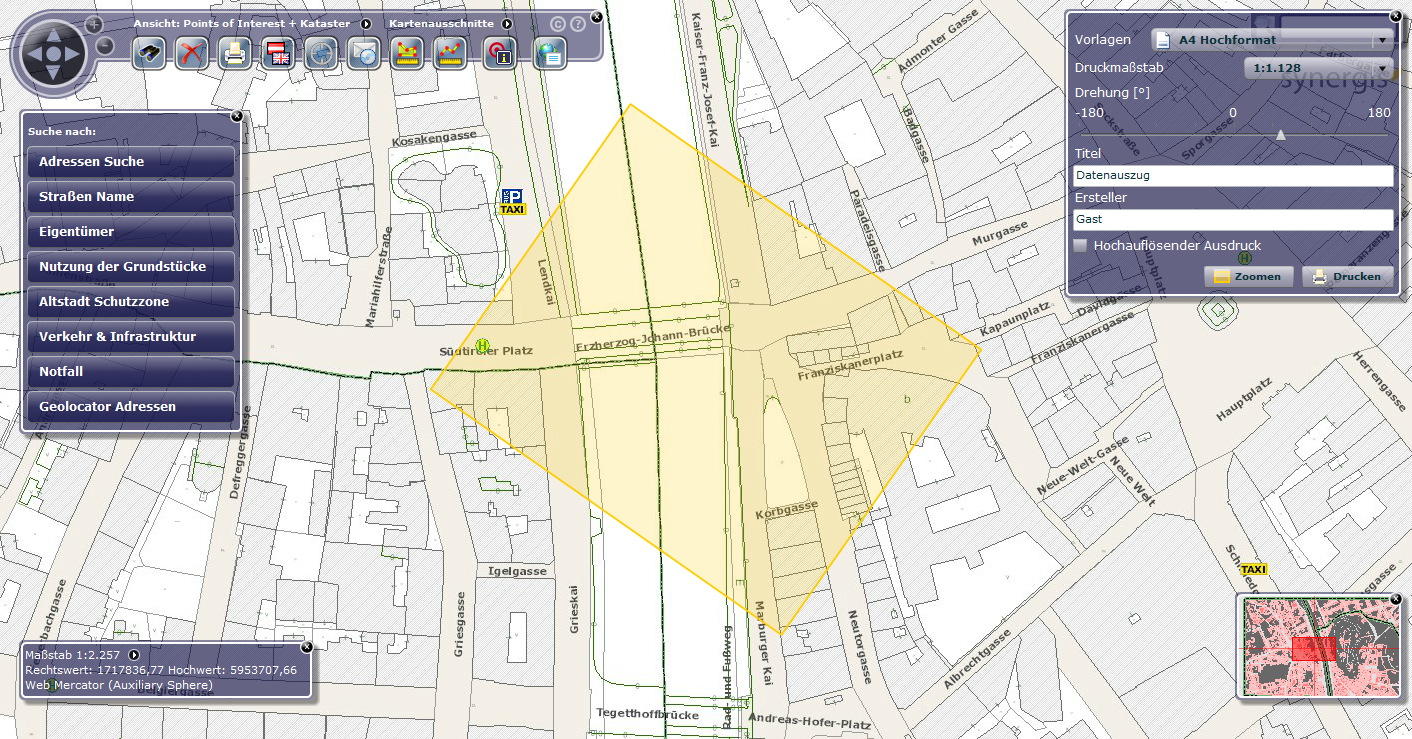This screenshot has width=1412, height=739.
Task: Expand the Ansicht view selector arrow
Action: [366, 23]
